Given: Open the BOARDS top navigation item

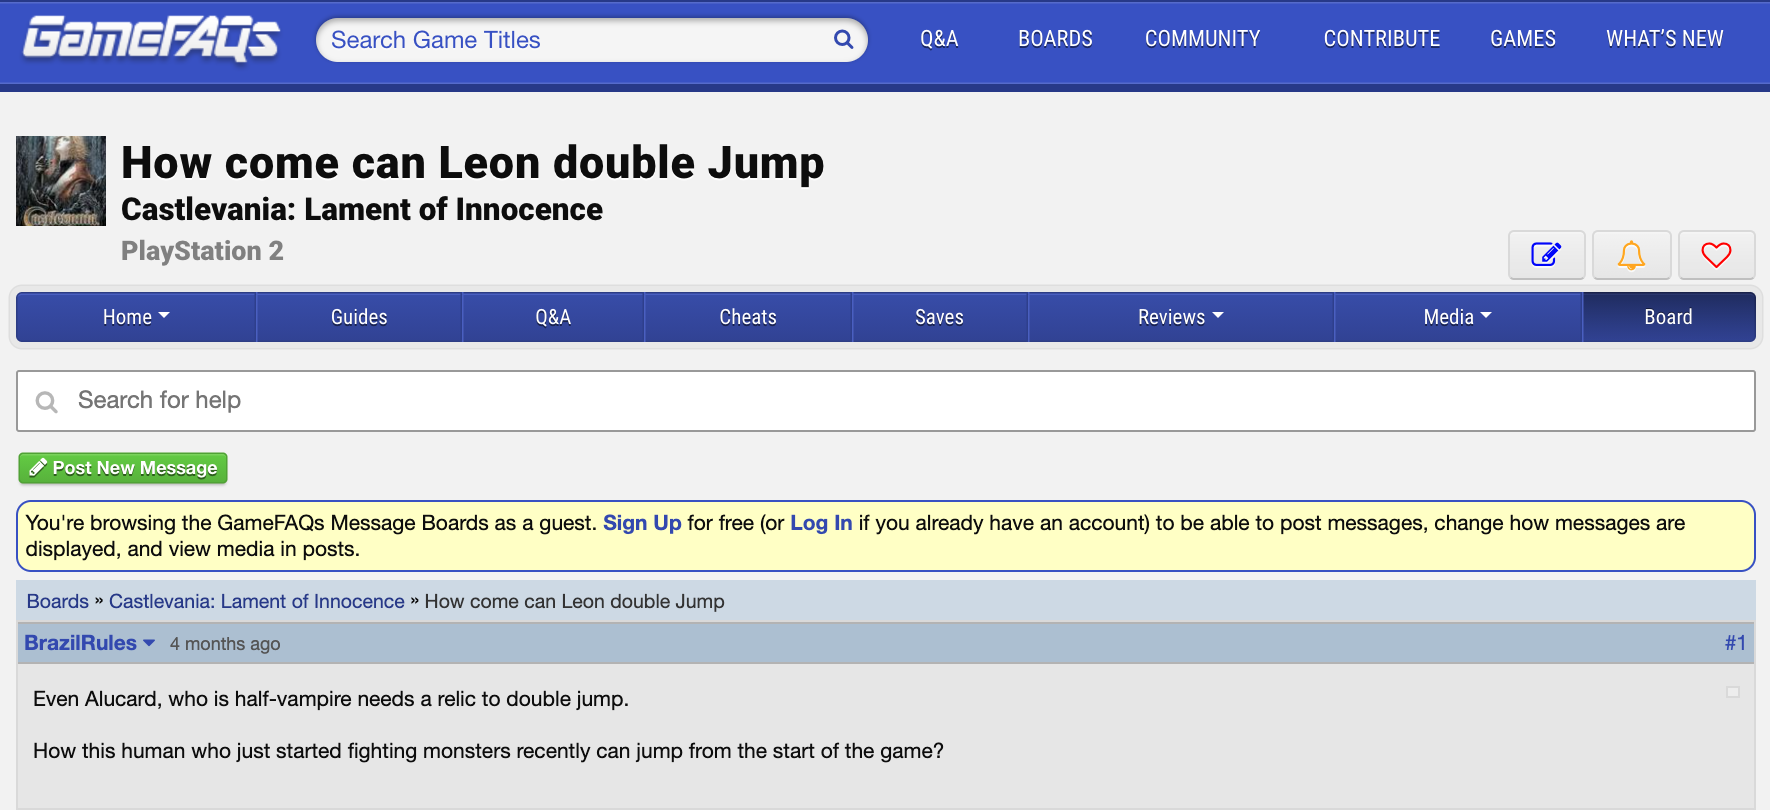Looking at the screenshot, I should (x=1055, y=39).
